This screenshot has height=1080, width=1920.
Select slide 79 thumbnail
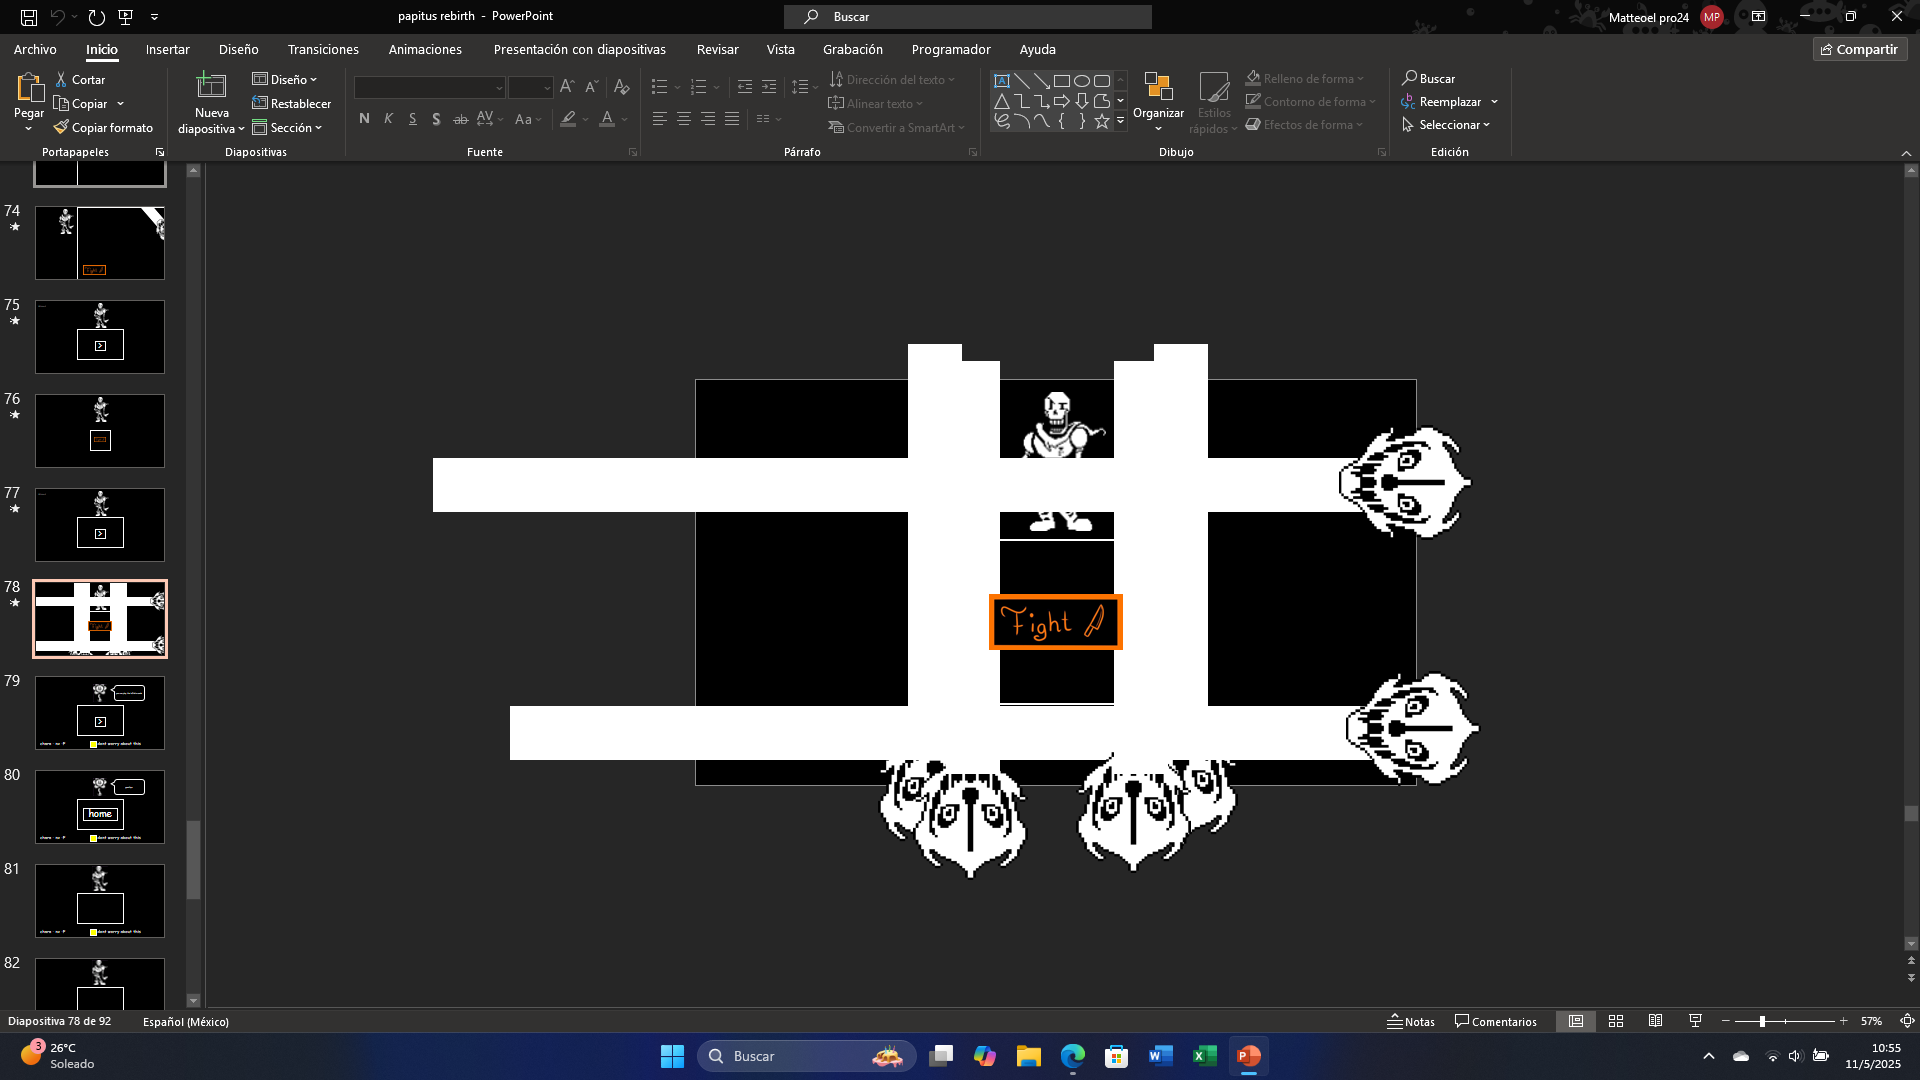(x=100, y=713)
